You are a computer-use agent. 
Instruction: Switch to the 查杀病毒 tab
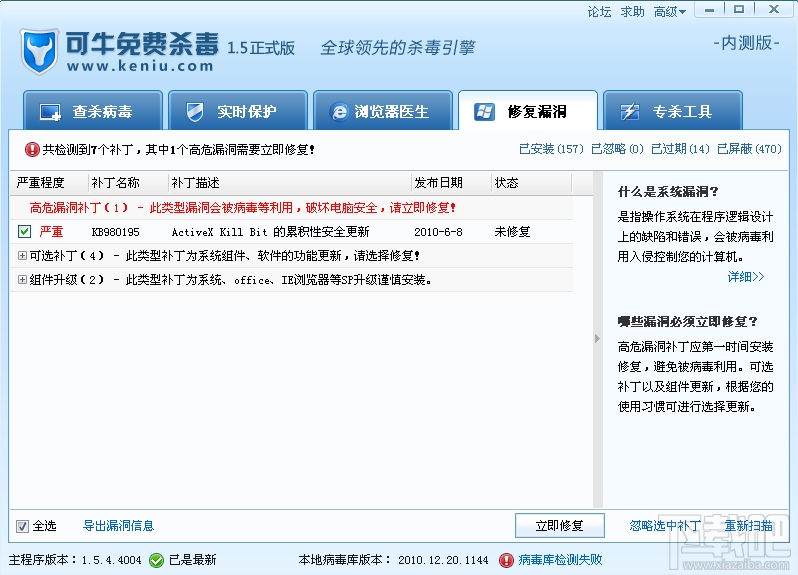coord(93,110)
